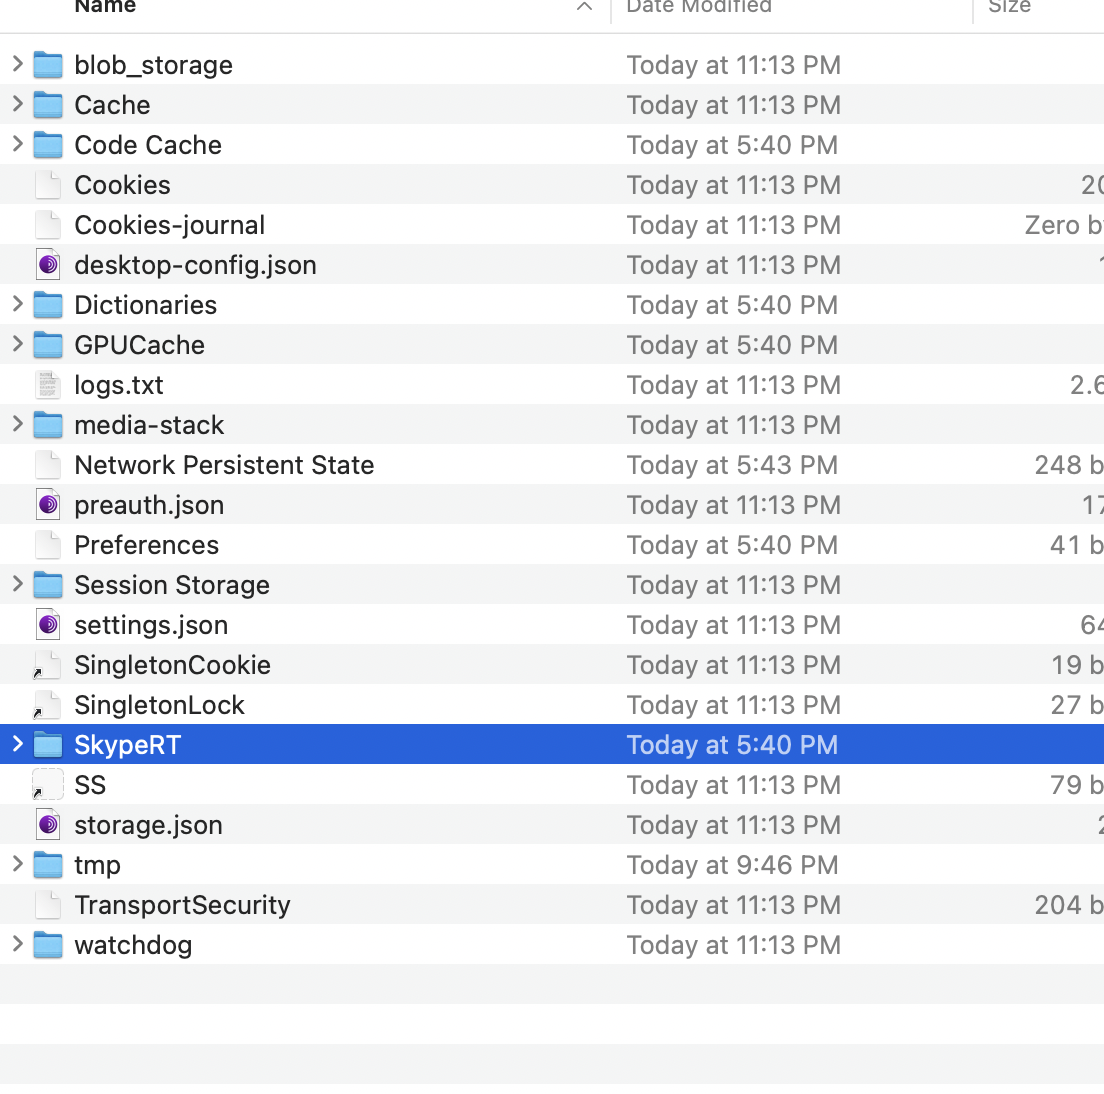Select the storage.json file name
Image resolution: width=1104 pixels, height=1094 pixels.
(149, 824)
